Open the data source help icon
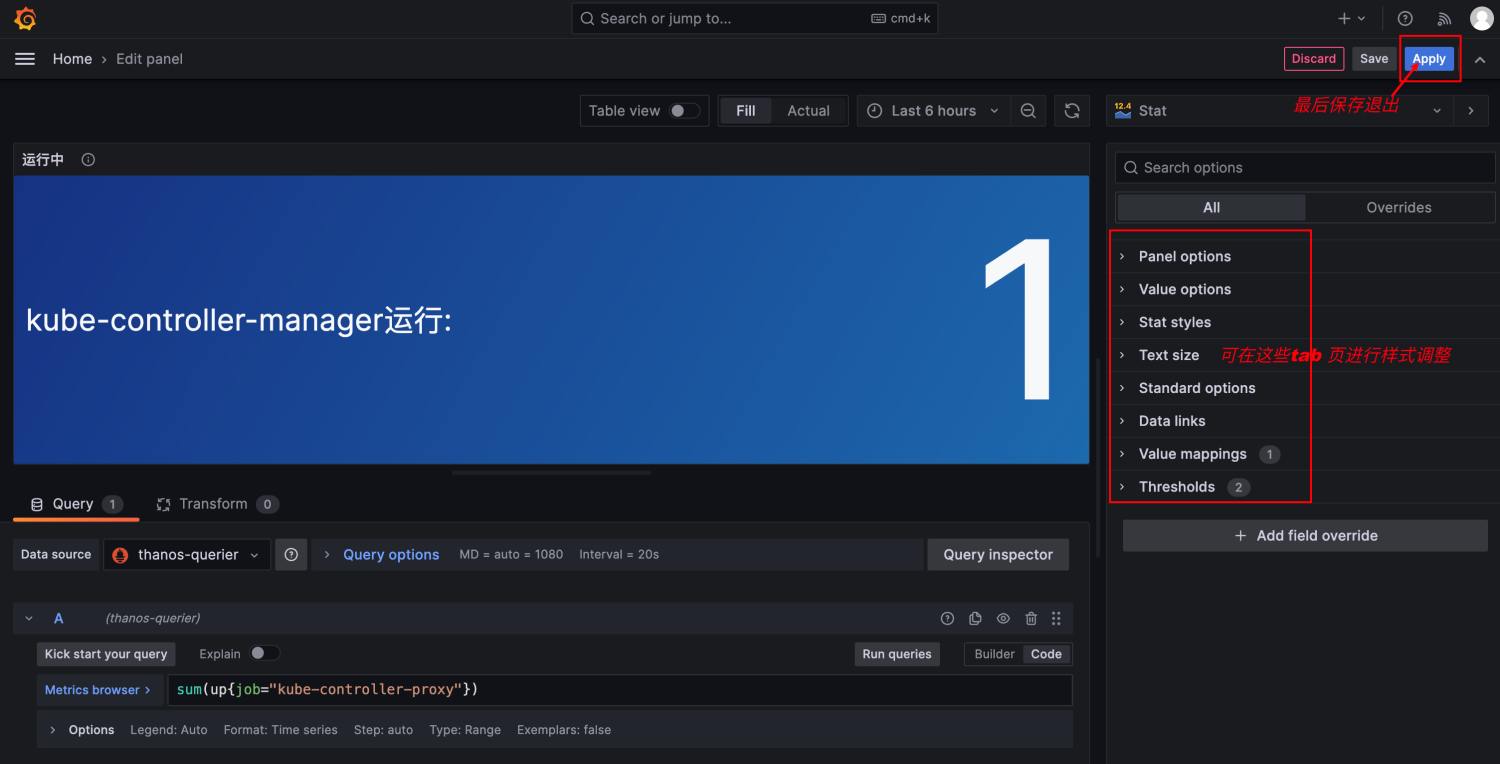1500x764 pixels. (x=291, y=555)
